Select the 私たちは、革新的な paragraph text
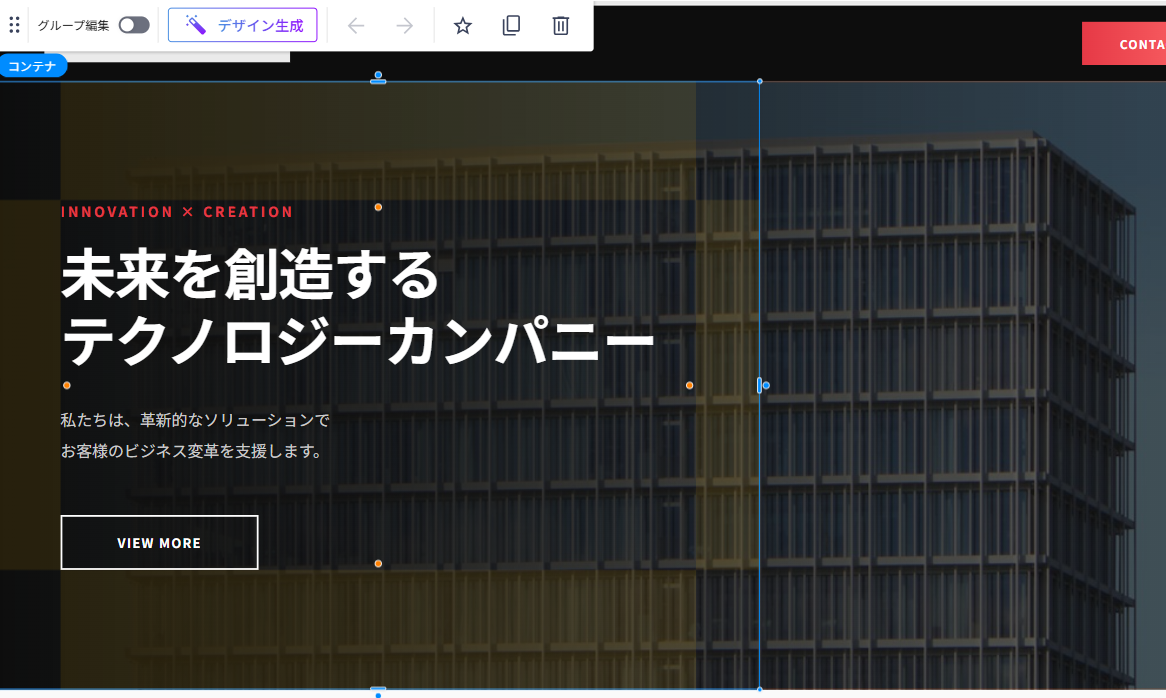 coord(194,420)
